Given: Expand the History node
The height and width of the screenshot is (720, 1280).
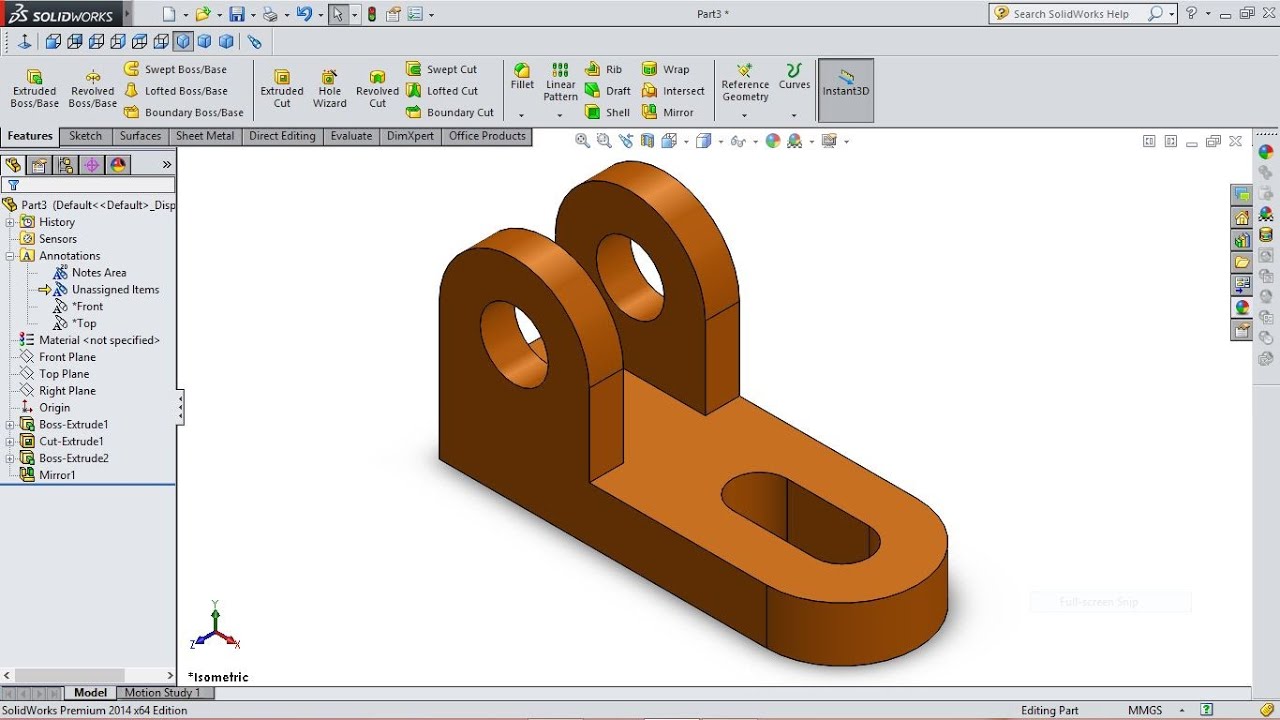Looking at the screenshot, I should (x=10, y=222).
